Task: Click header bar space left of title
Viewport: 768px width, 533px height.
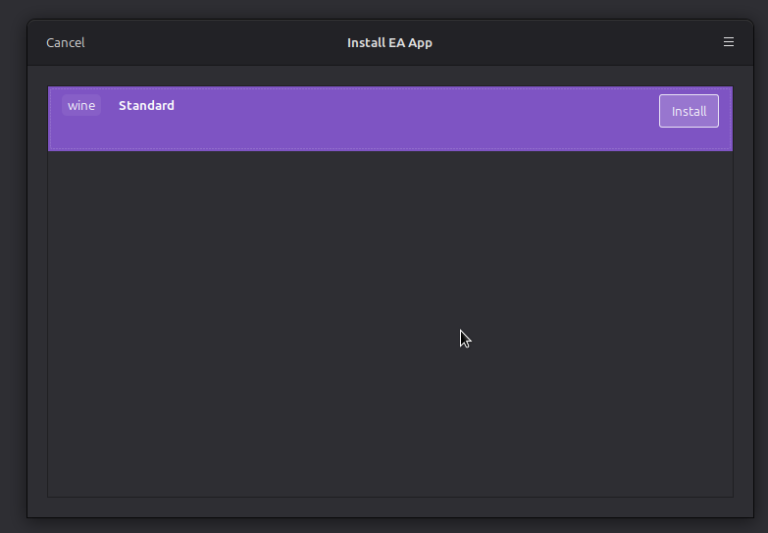Action: pyautogui.click(x=210, y=43)
